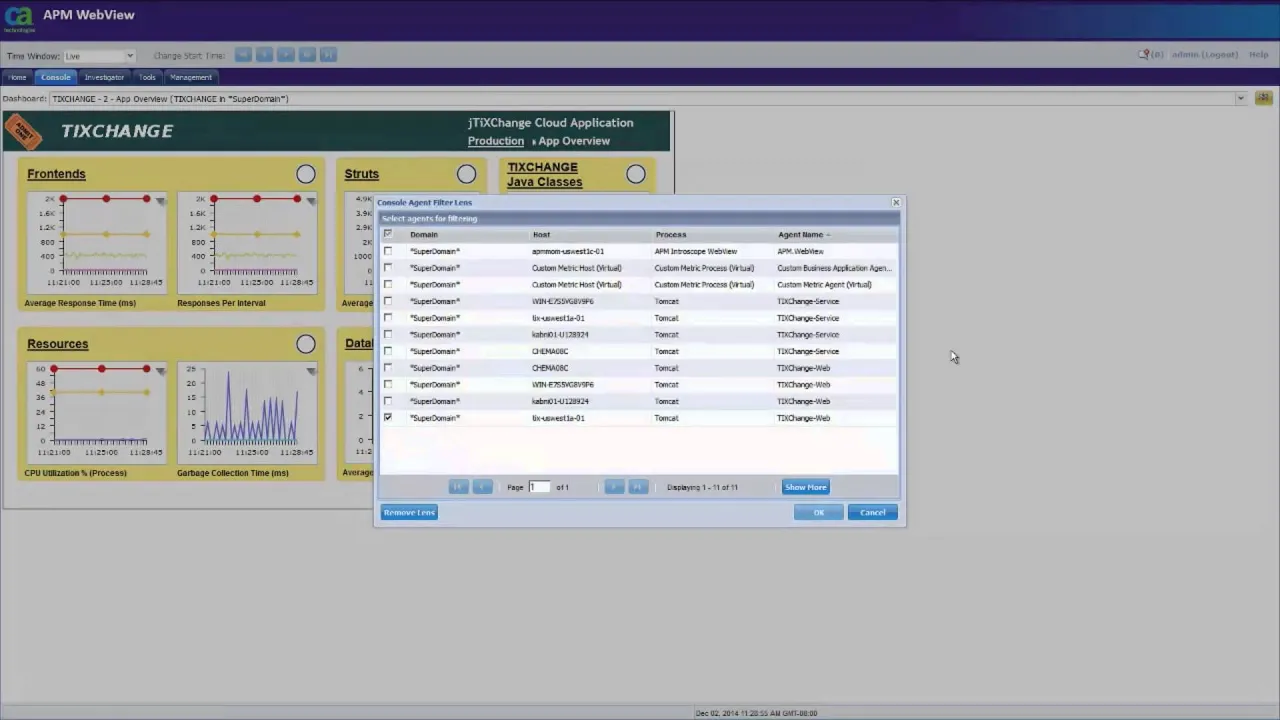Viewport: 1280px width, 720px height.
Task: Go to next page in filter dialog
Action: point(614,487)
